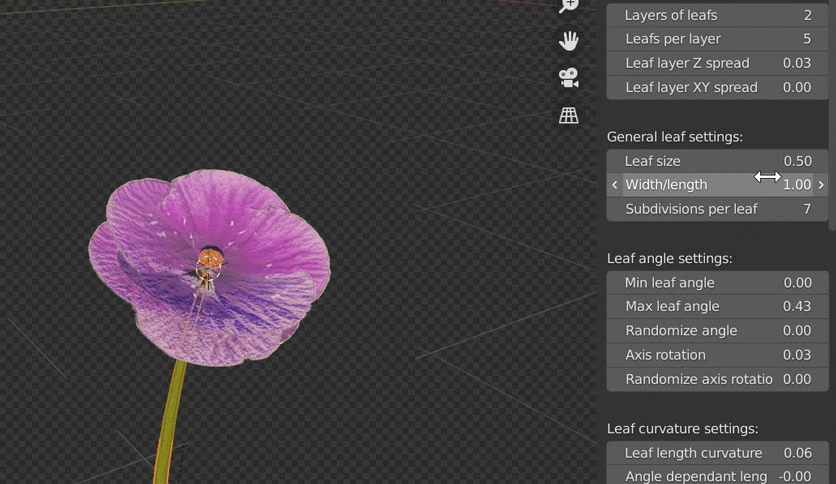Click the Leaf curvature settings label
The width and height of the screenshot is (836, 484).
pyautogui.click(x=682, y=429)
